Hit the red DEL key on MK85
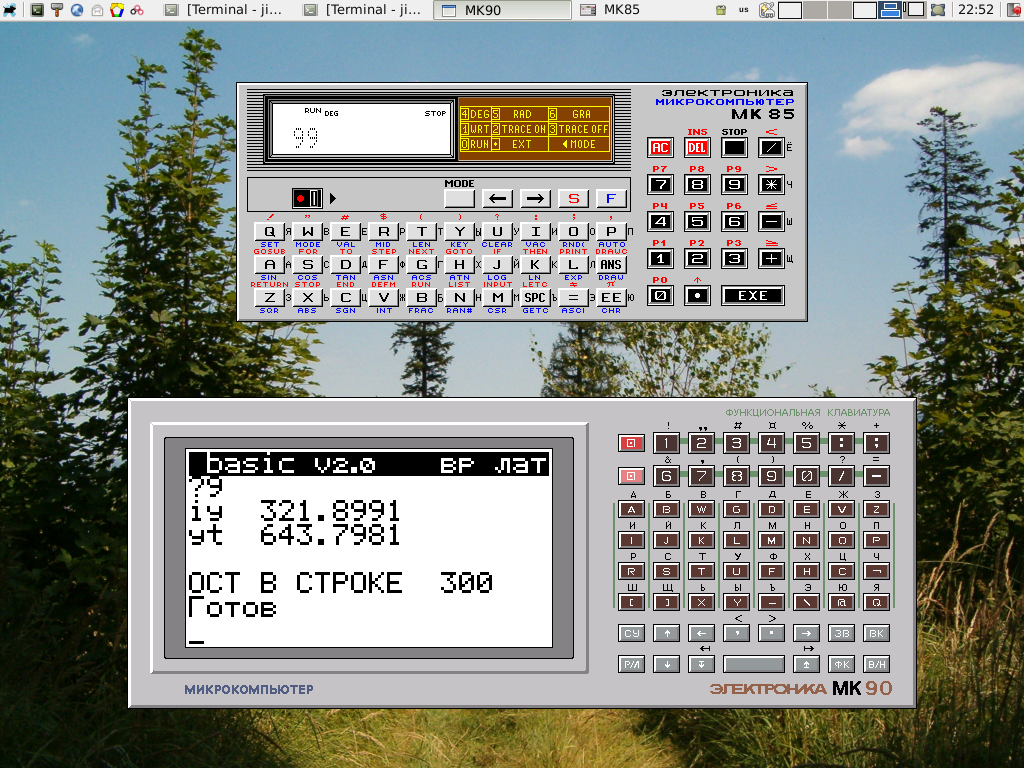 click(x=697, y=148)
